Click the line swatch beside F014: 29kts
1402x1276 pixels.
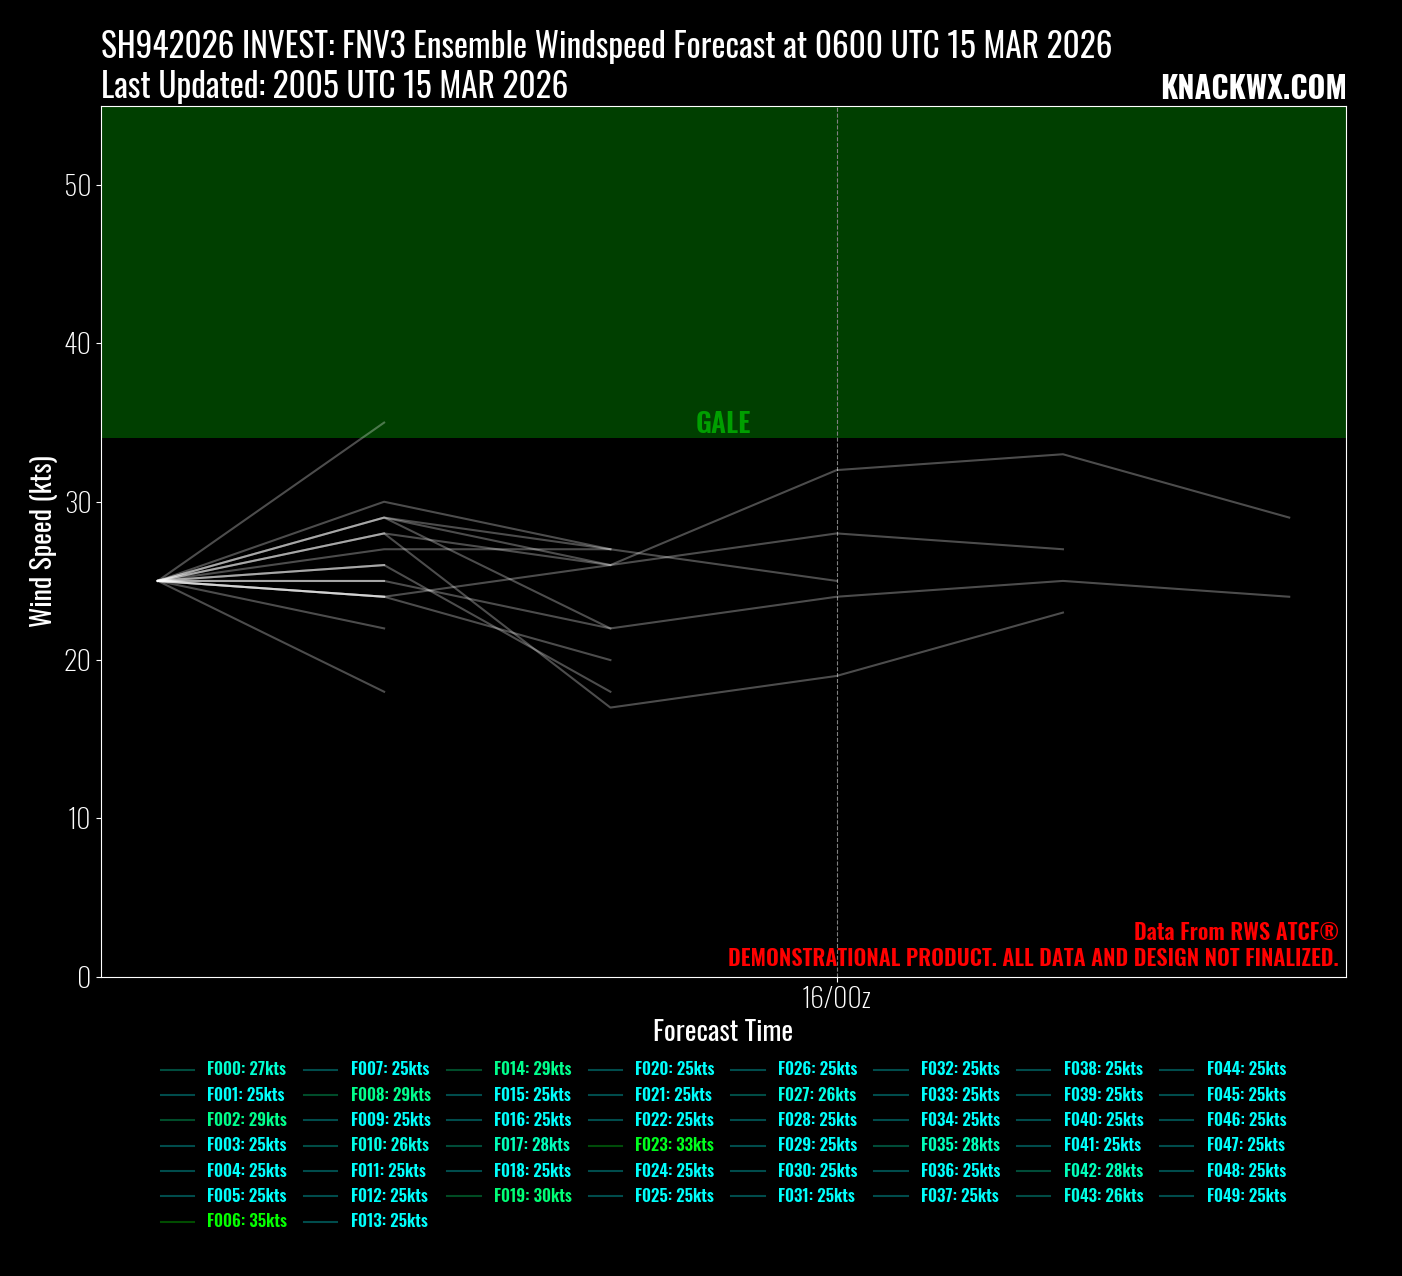[464, 1069]
